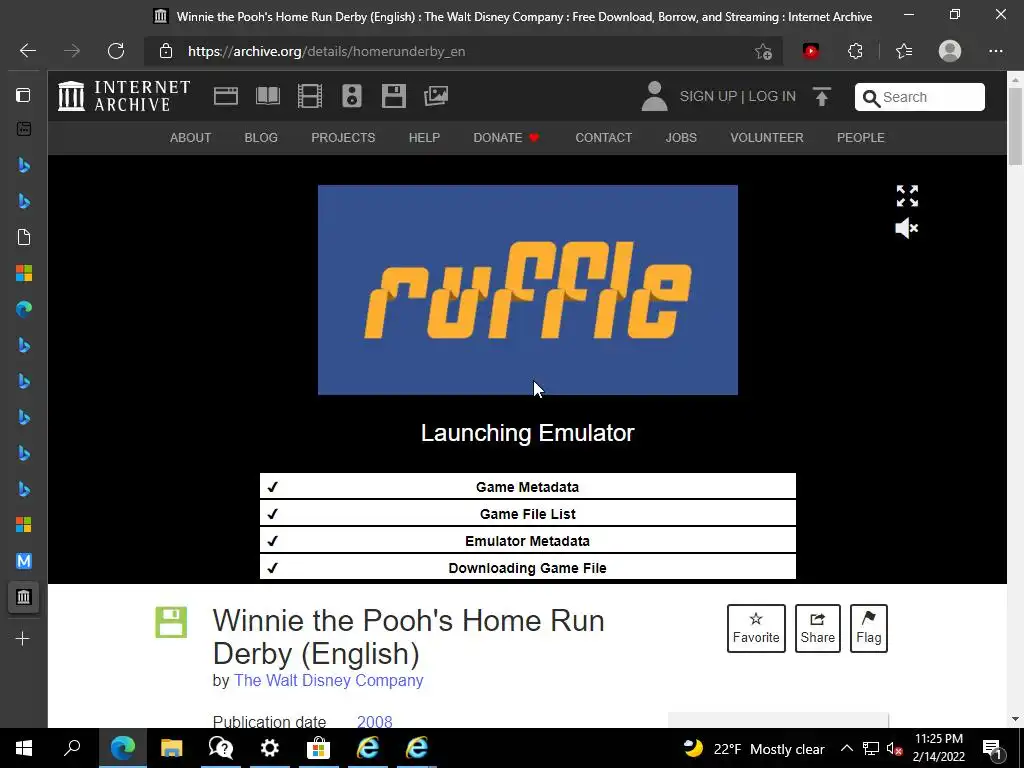Open the Texts book icon

pos(268,96)
